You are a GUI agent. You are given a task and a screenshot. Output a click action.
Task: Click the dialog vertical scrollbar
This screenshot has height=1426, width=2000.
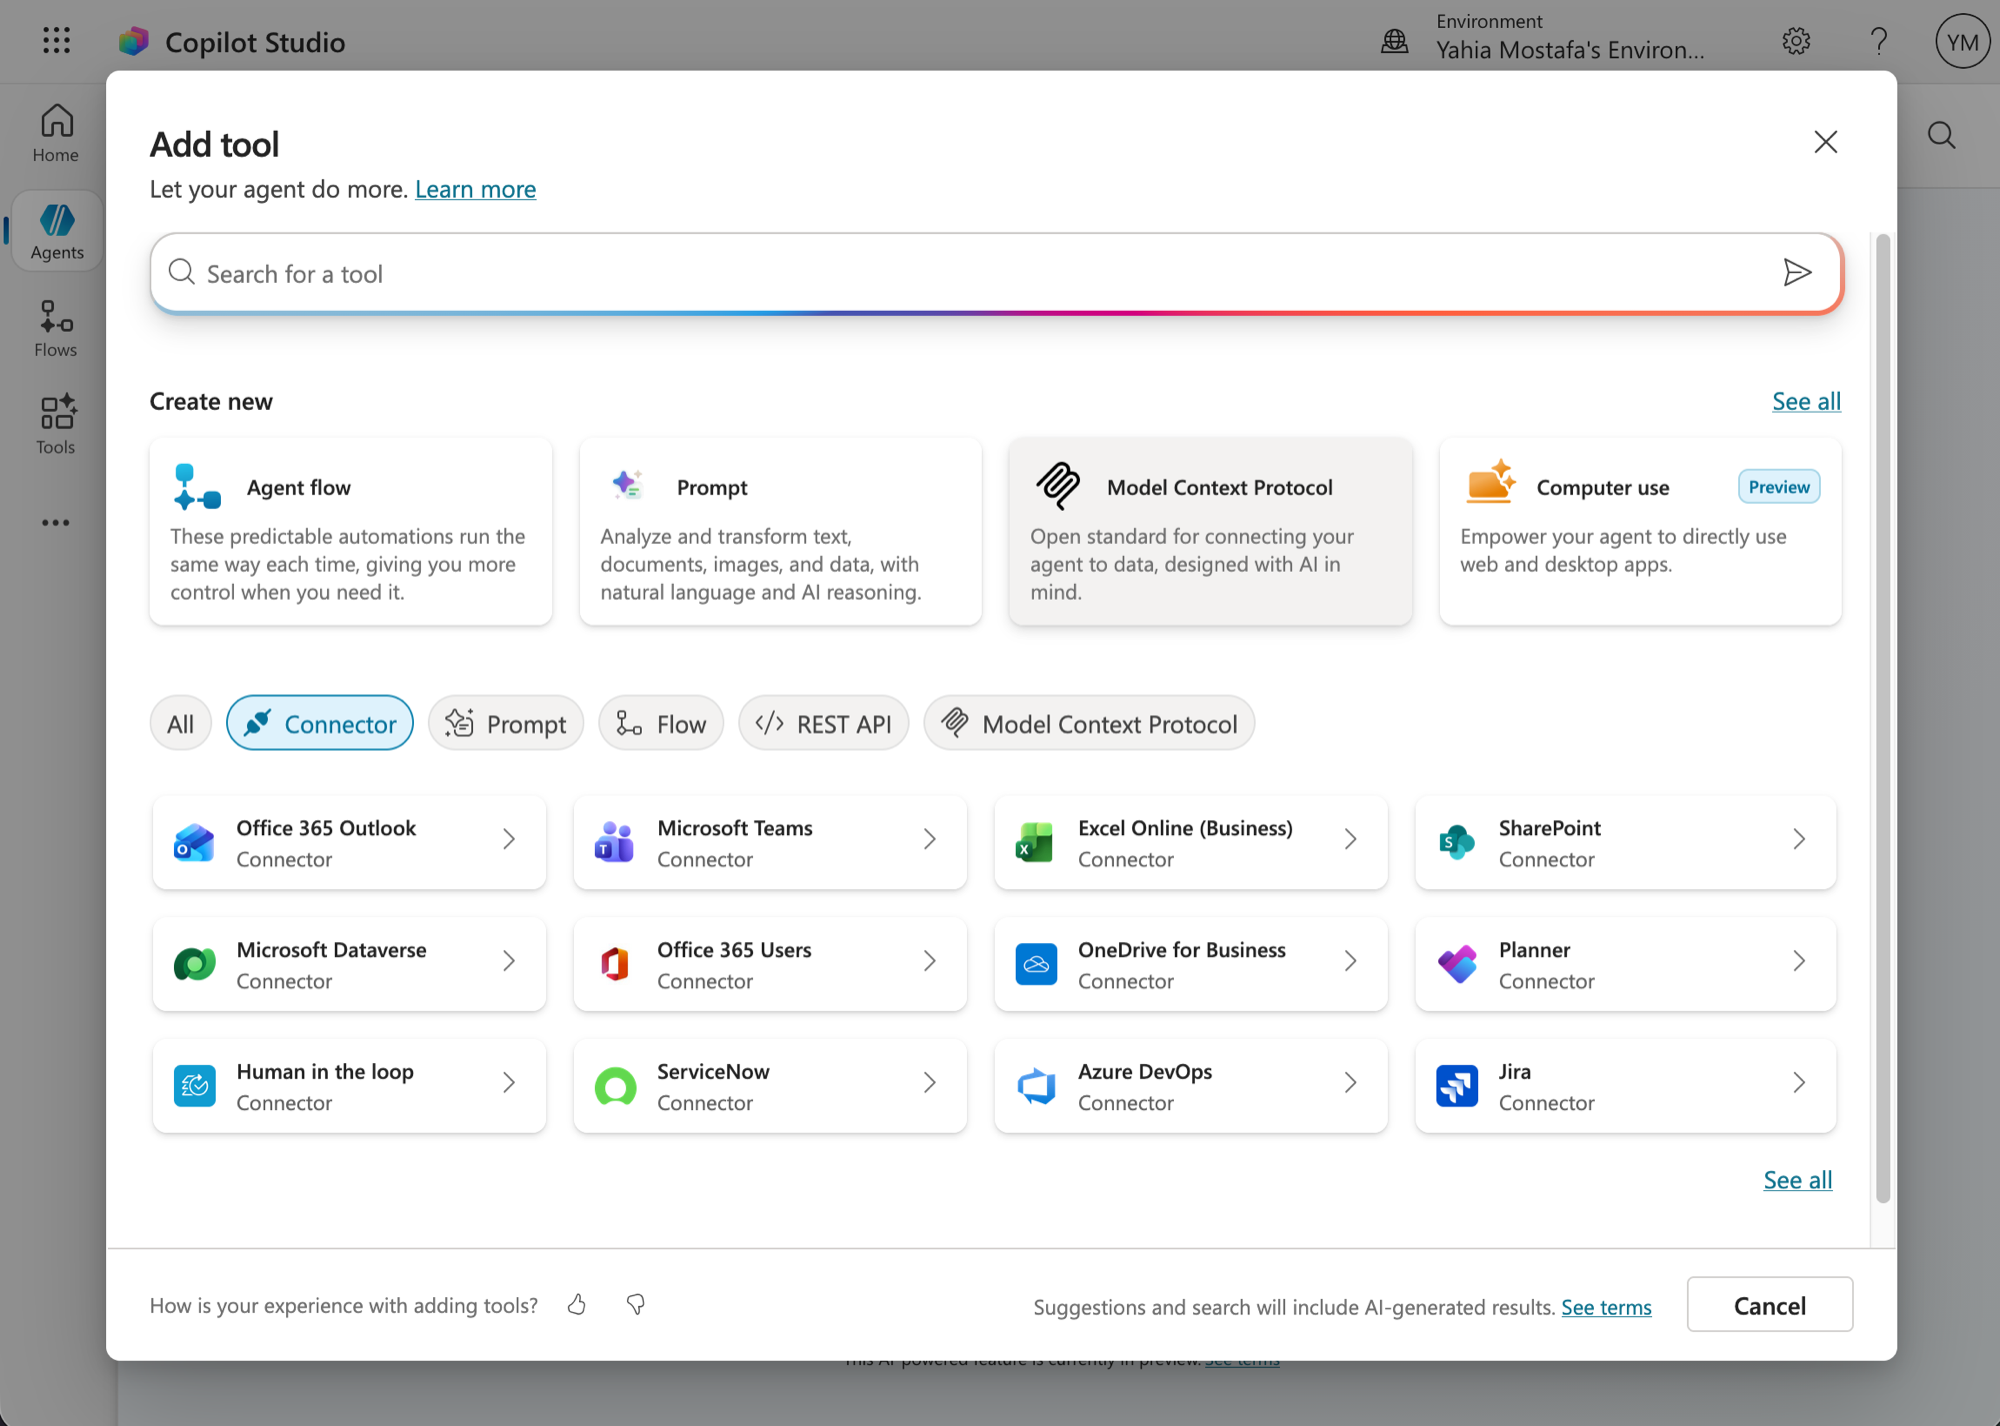coord(1883,718)
